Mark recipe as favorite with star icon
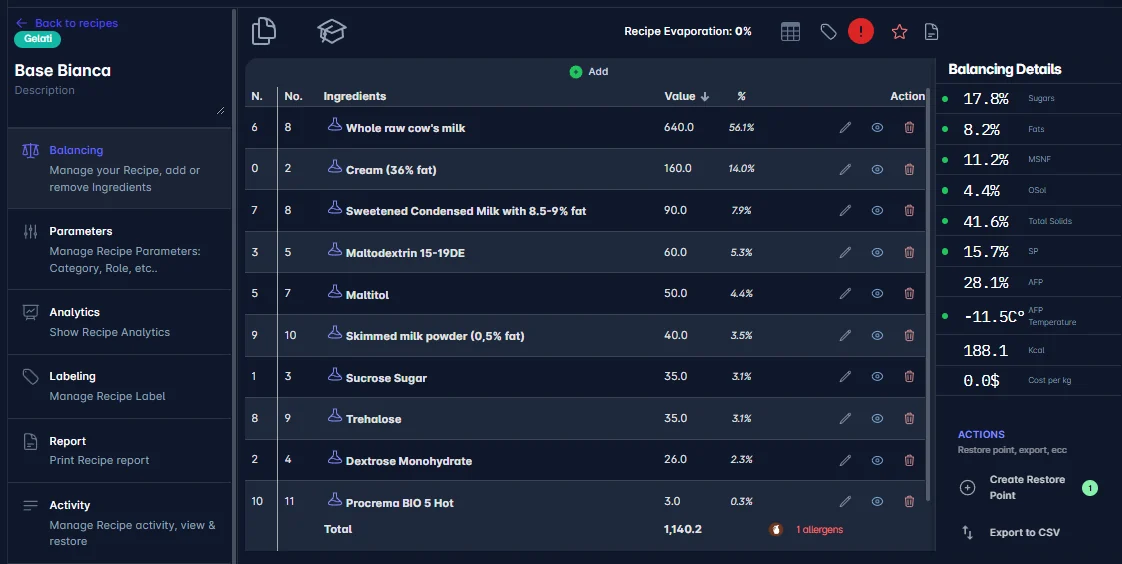Screen dimensions: 1122x564 point(899,31)
